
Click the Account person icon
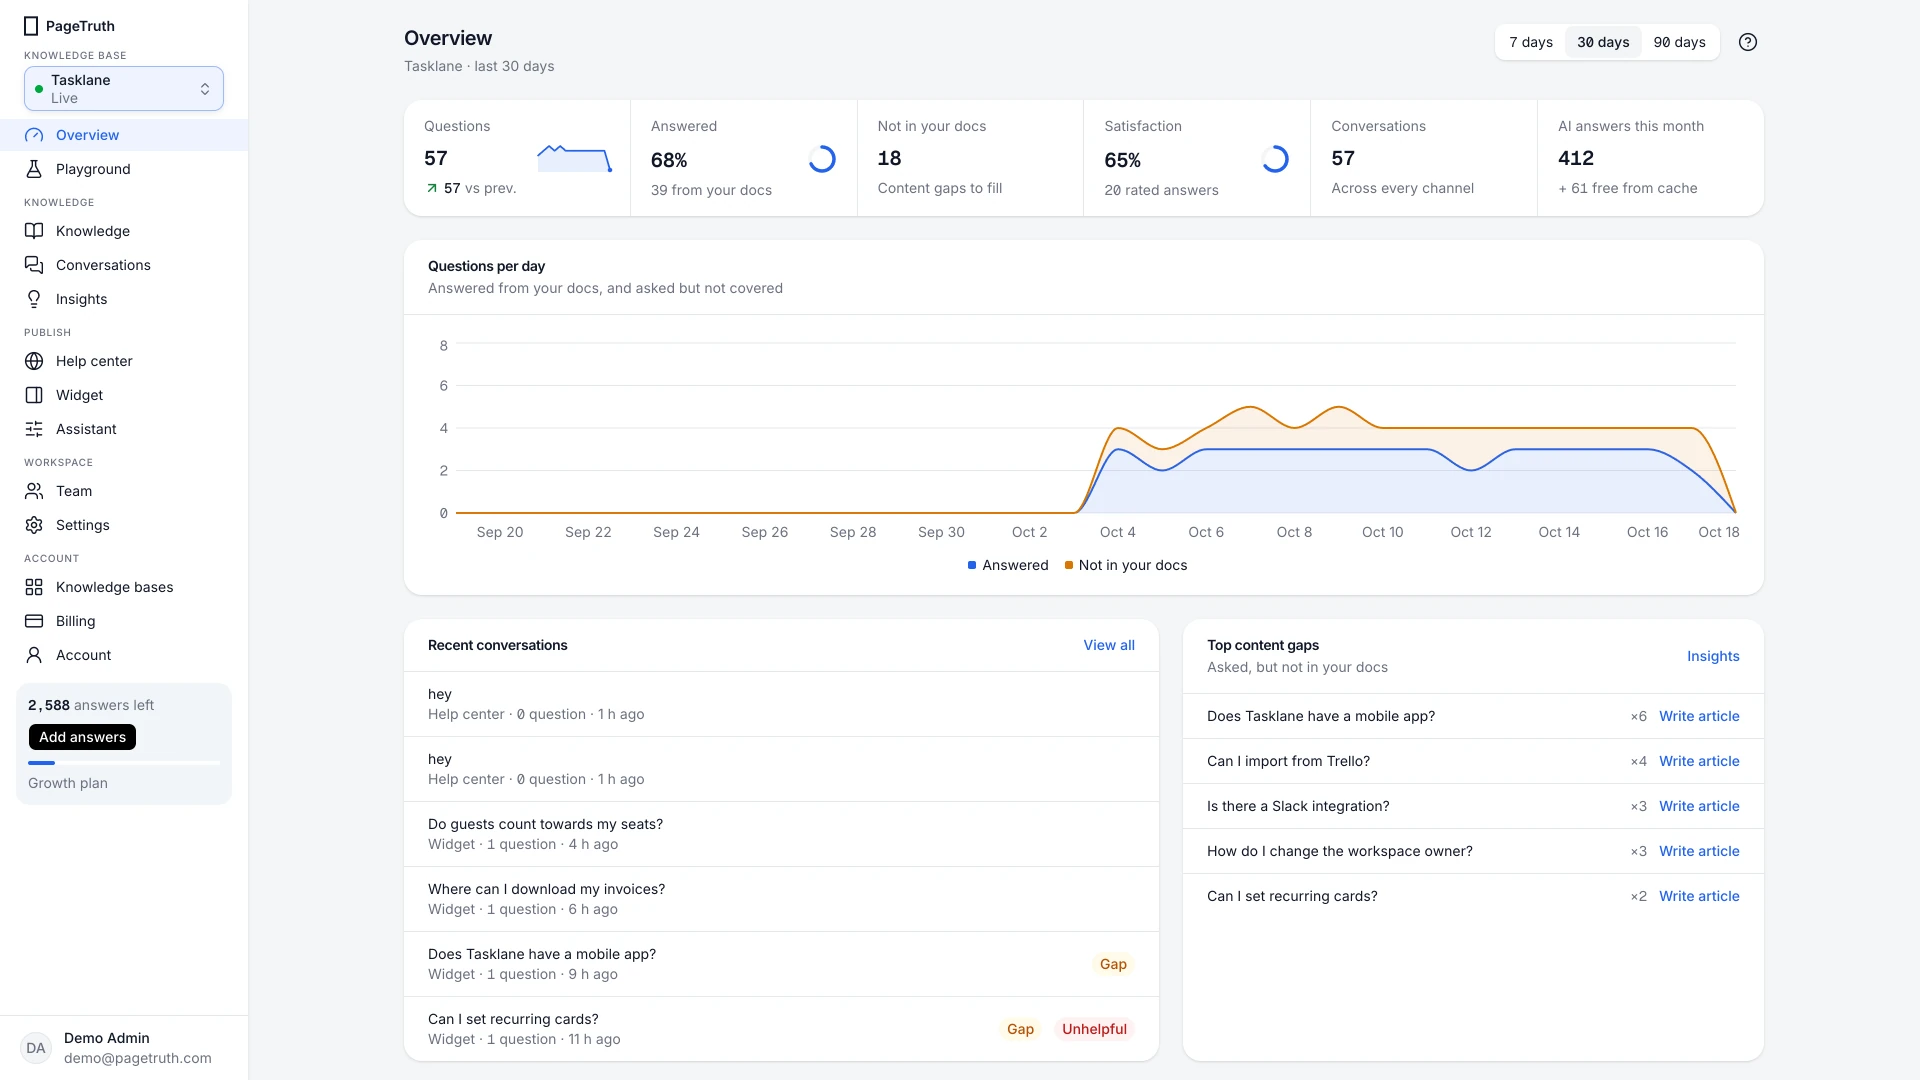[34, 655]
